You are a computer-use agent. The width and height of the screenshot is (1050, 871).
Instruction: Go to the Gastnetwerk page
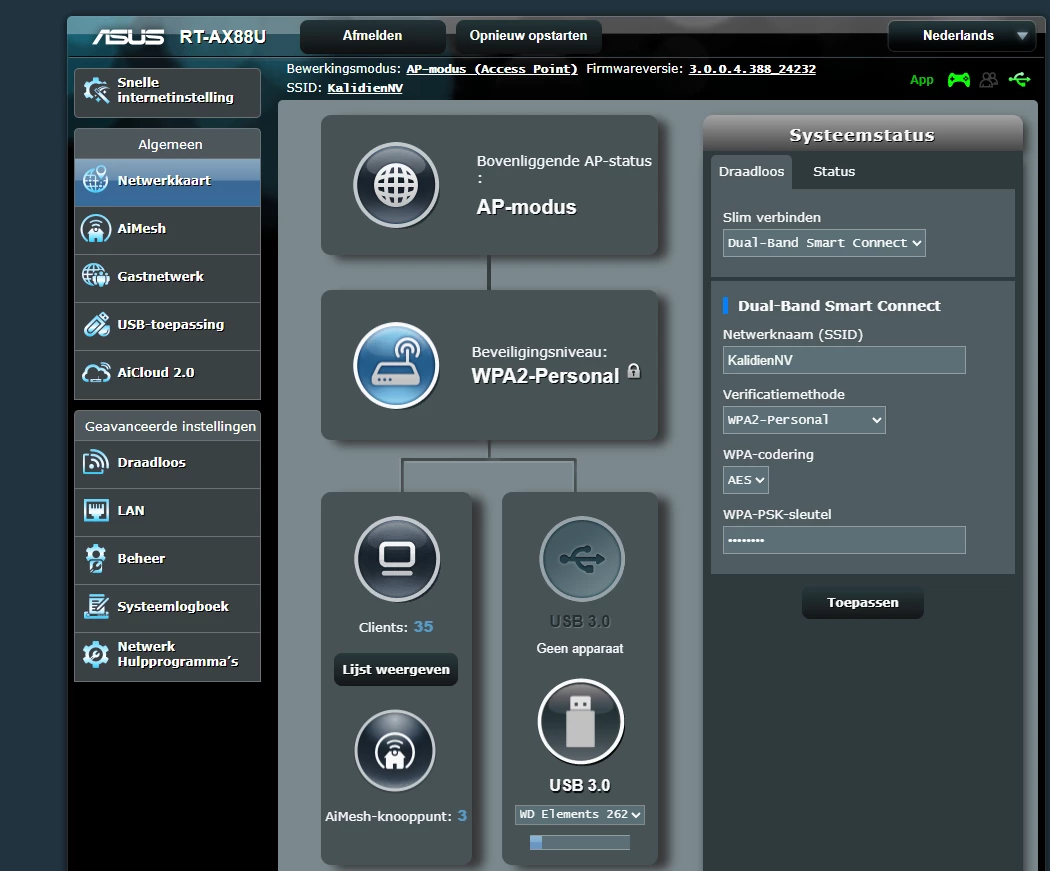(167, 279)
